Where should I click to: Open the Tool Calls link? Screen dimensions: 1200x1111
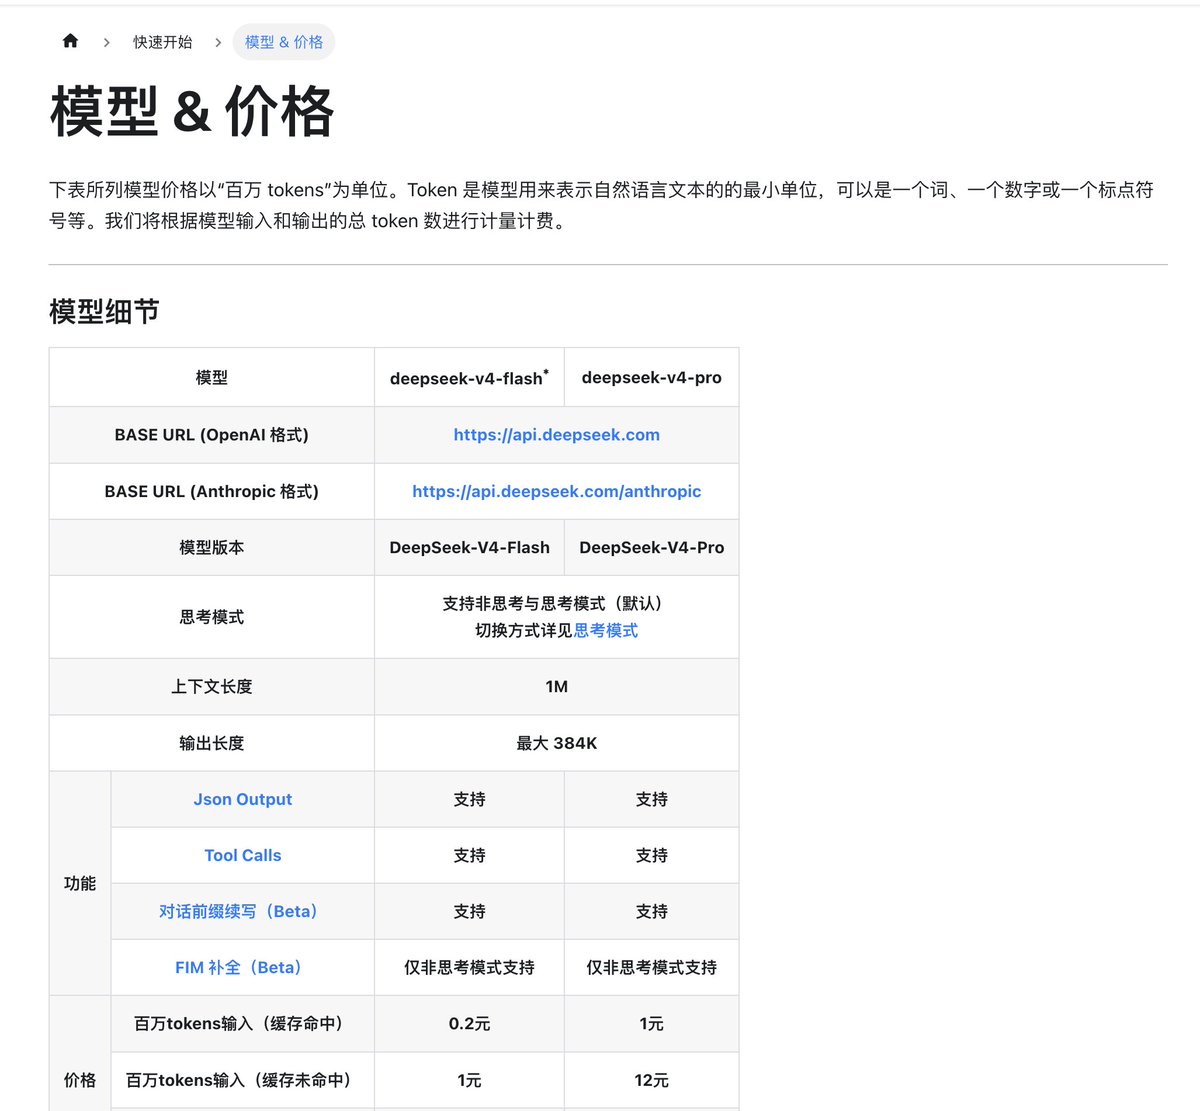(x=243, y=855)
